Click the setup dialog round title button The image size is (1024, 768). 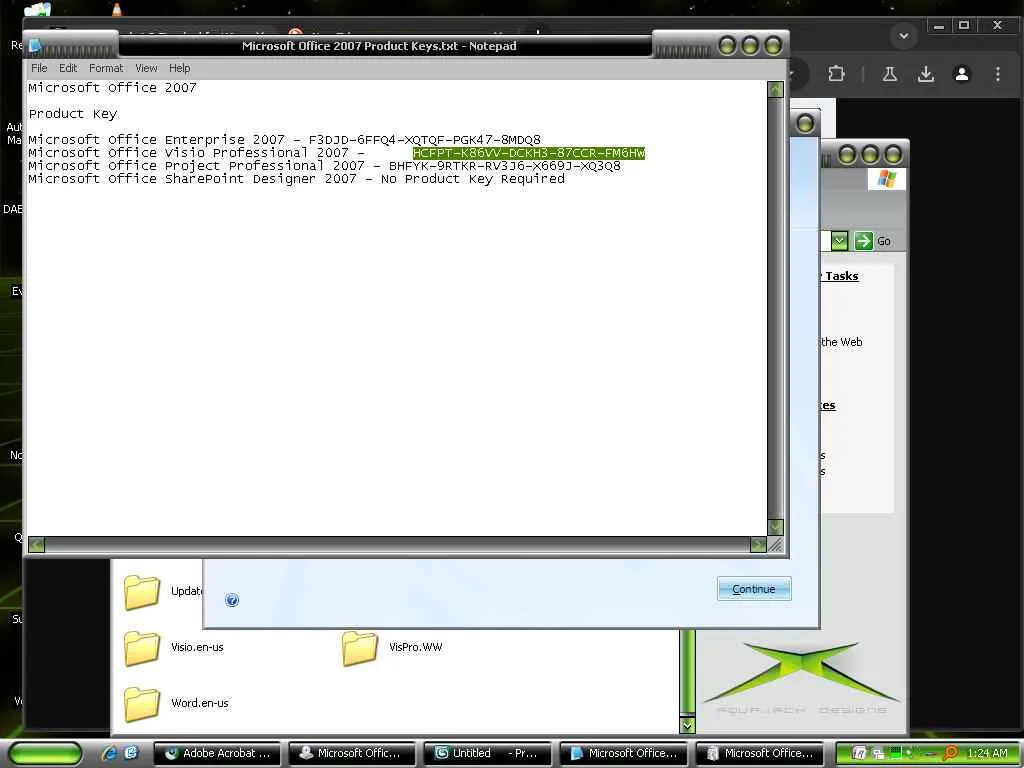click(x=805, y=123)
